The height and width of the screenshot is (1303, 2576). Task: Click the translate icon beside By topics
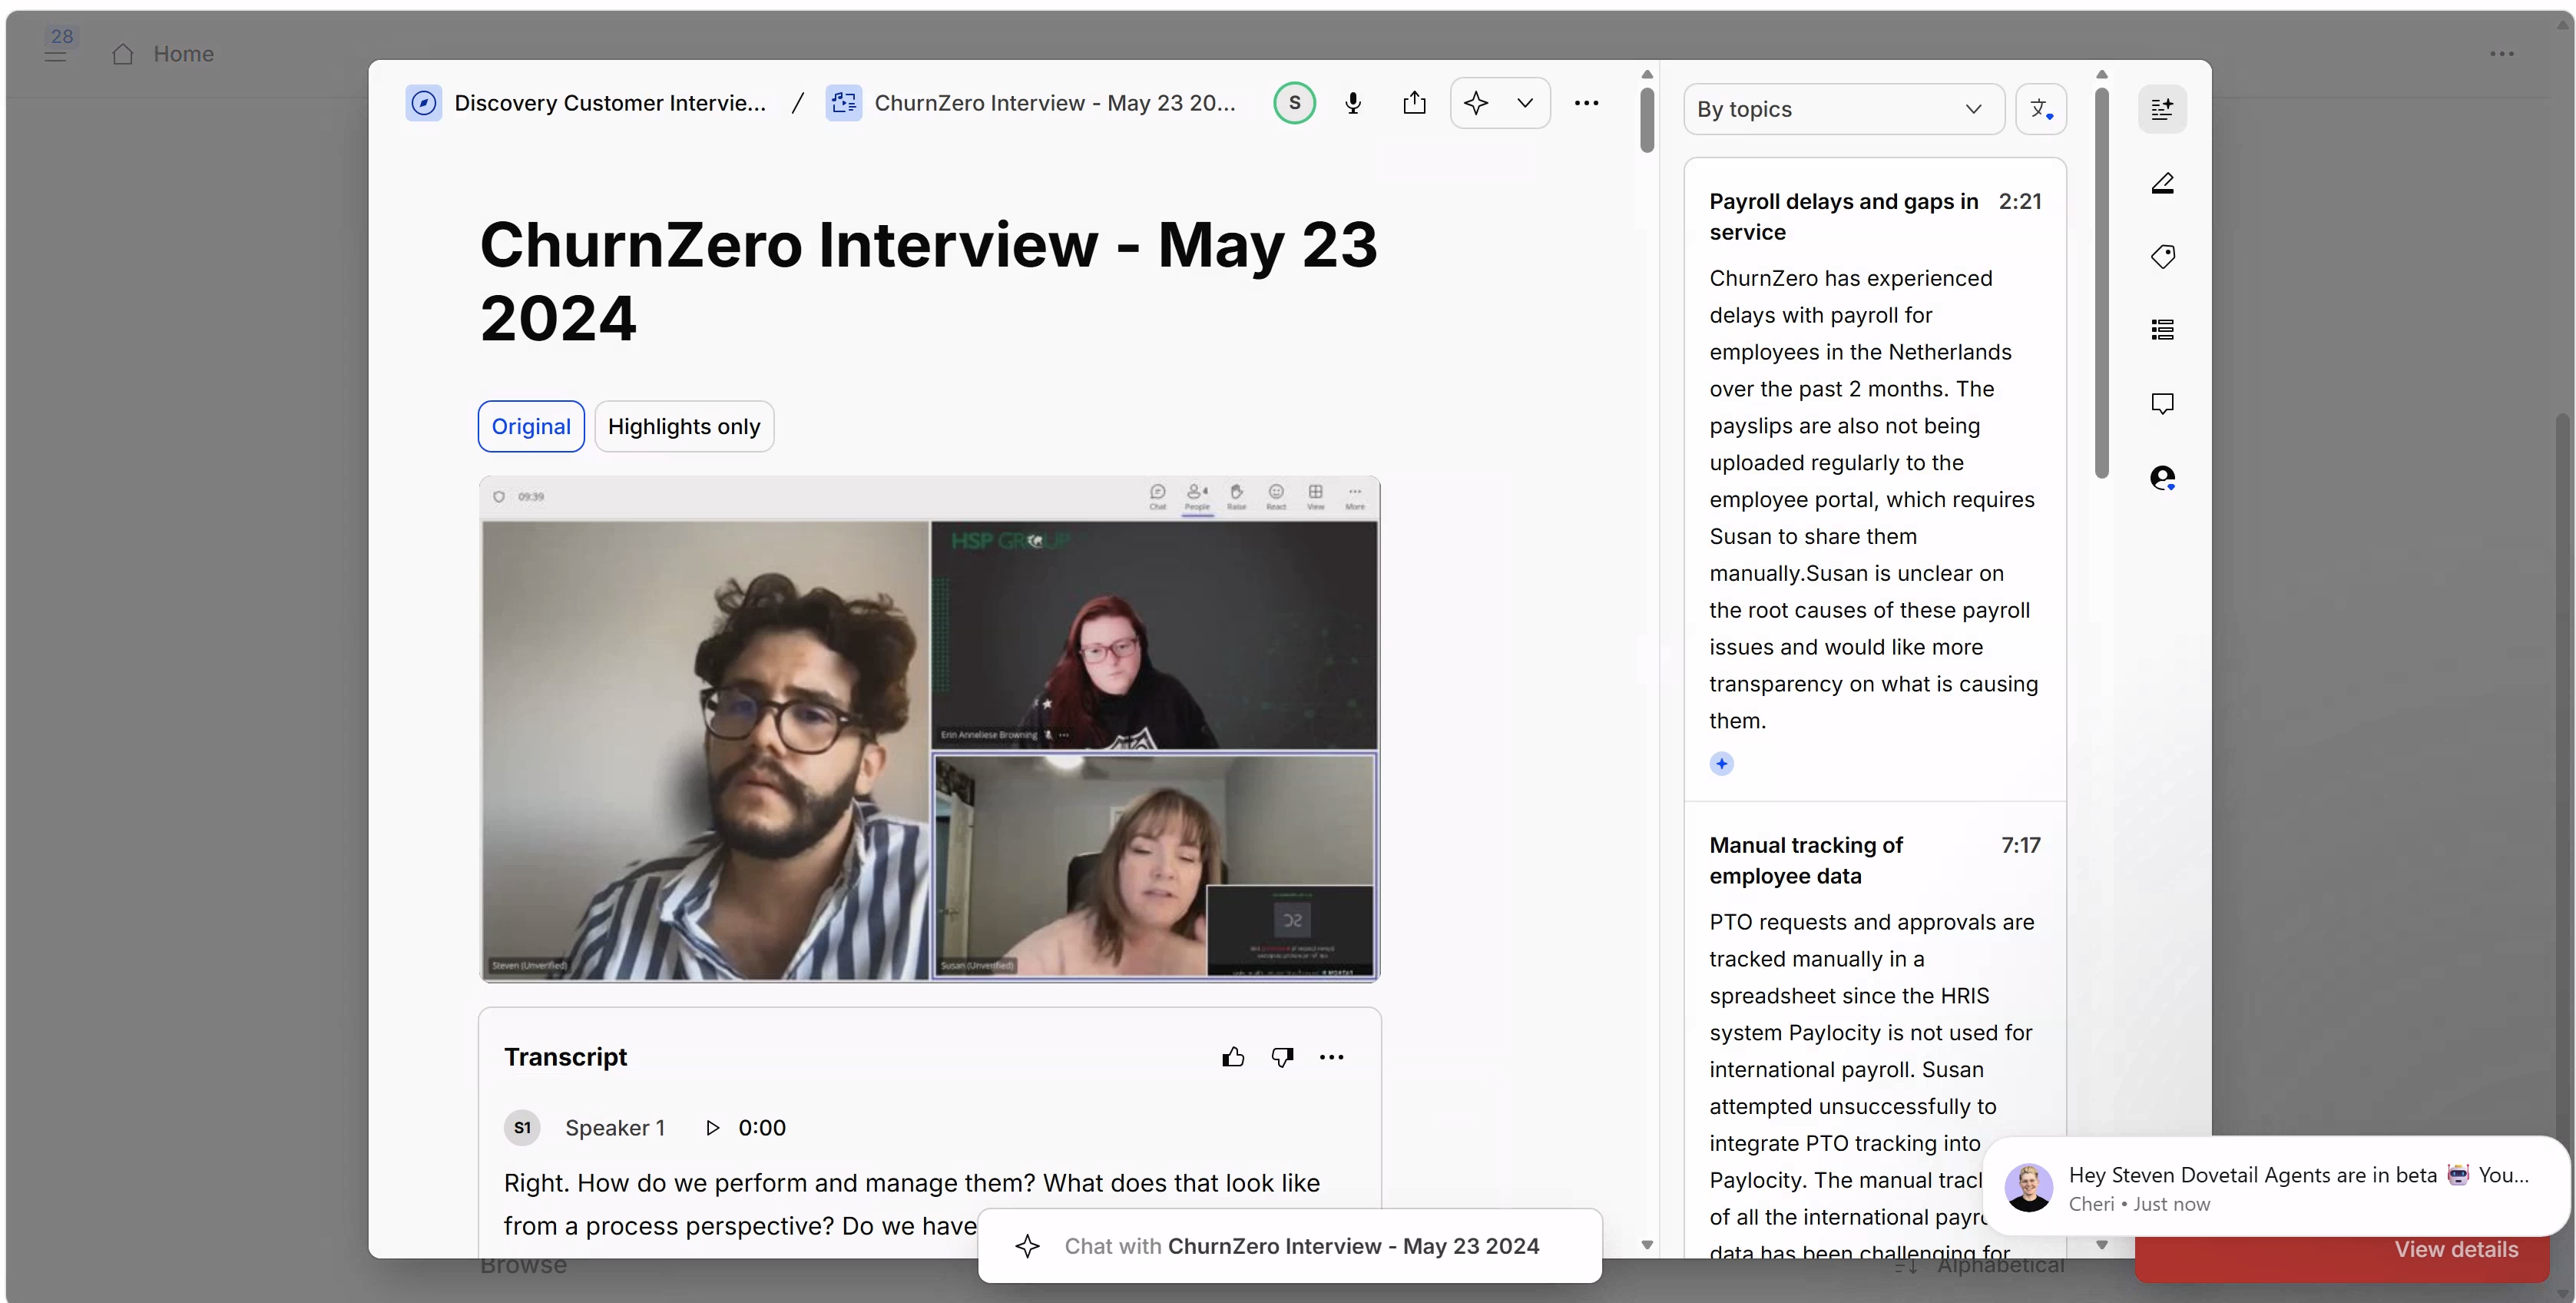tap(2041, 109)
